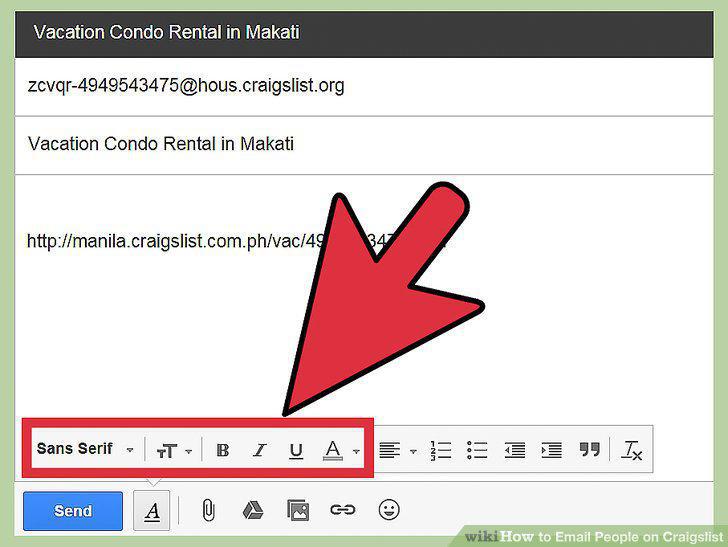
Task: Attach files with the paperclip icon
Action: coord(208,510)
